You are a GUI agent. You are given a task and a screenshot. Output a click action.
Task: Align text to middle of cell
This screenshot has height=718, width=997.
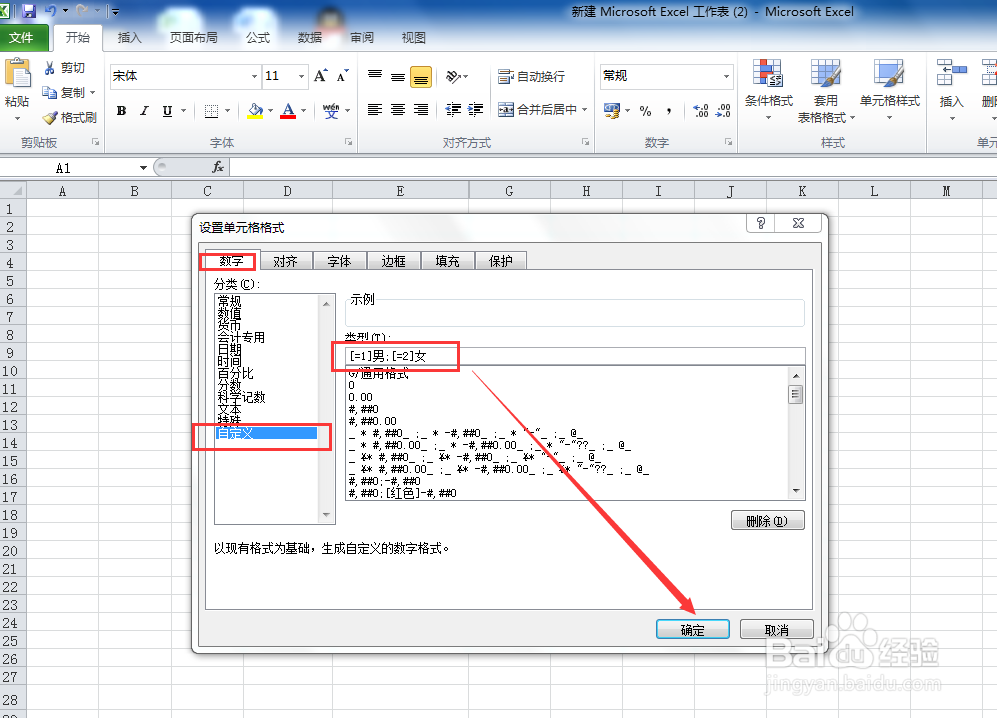pos(398,76)
